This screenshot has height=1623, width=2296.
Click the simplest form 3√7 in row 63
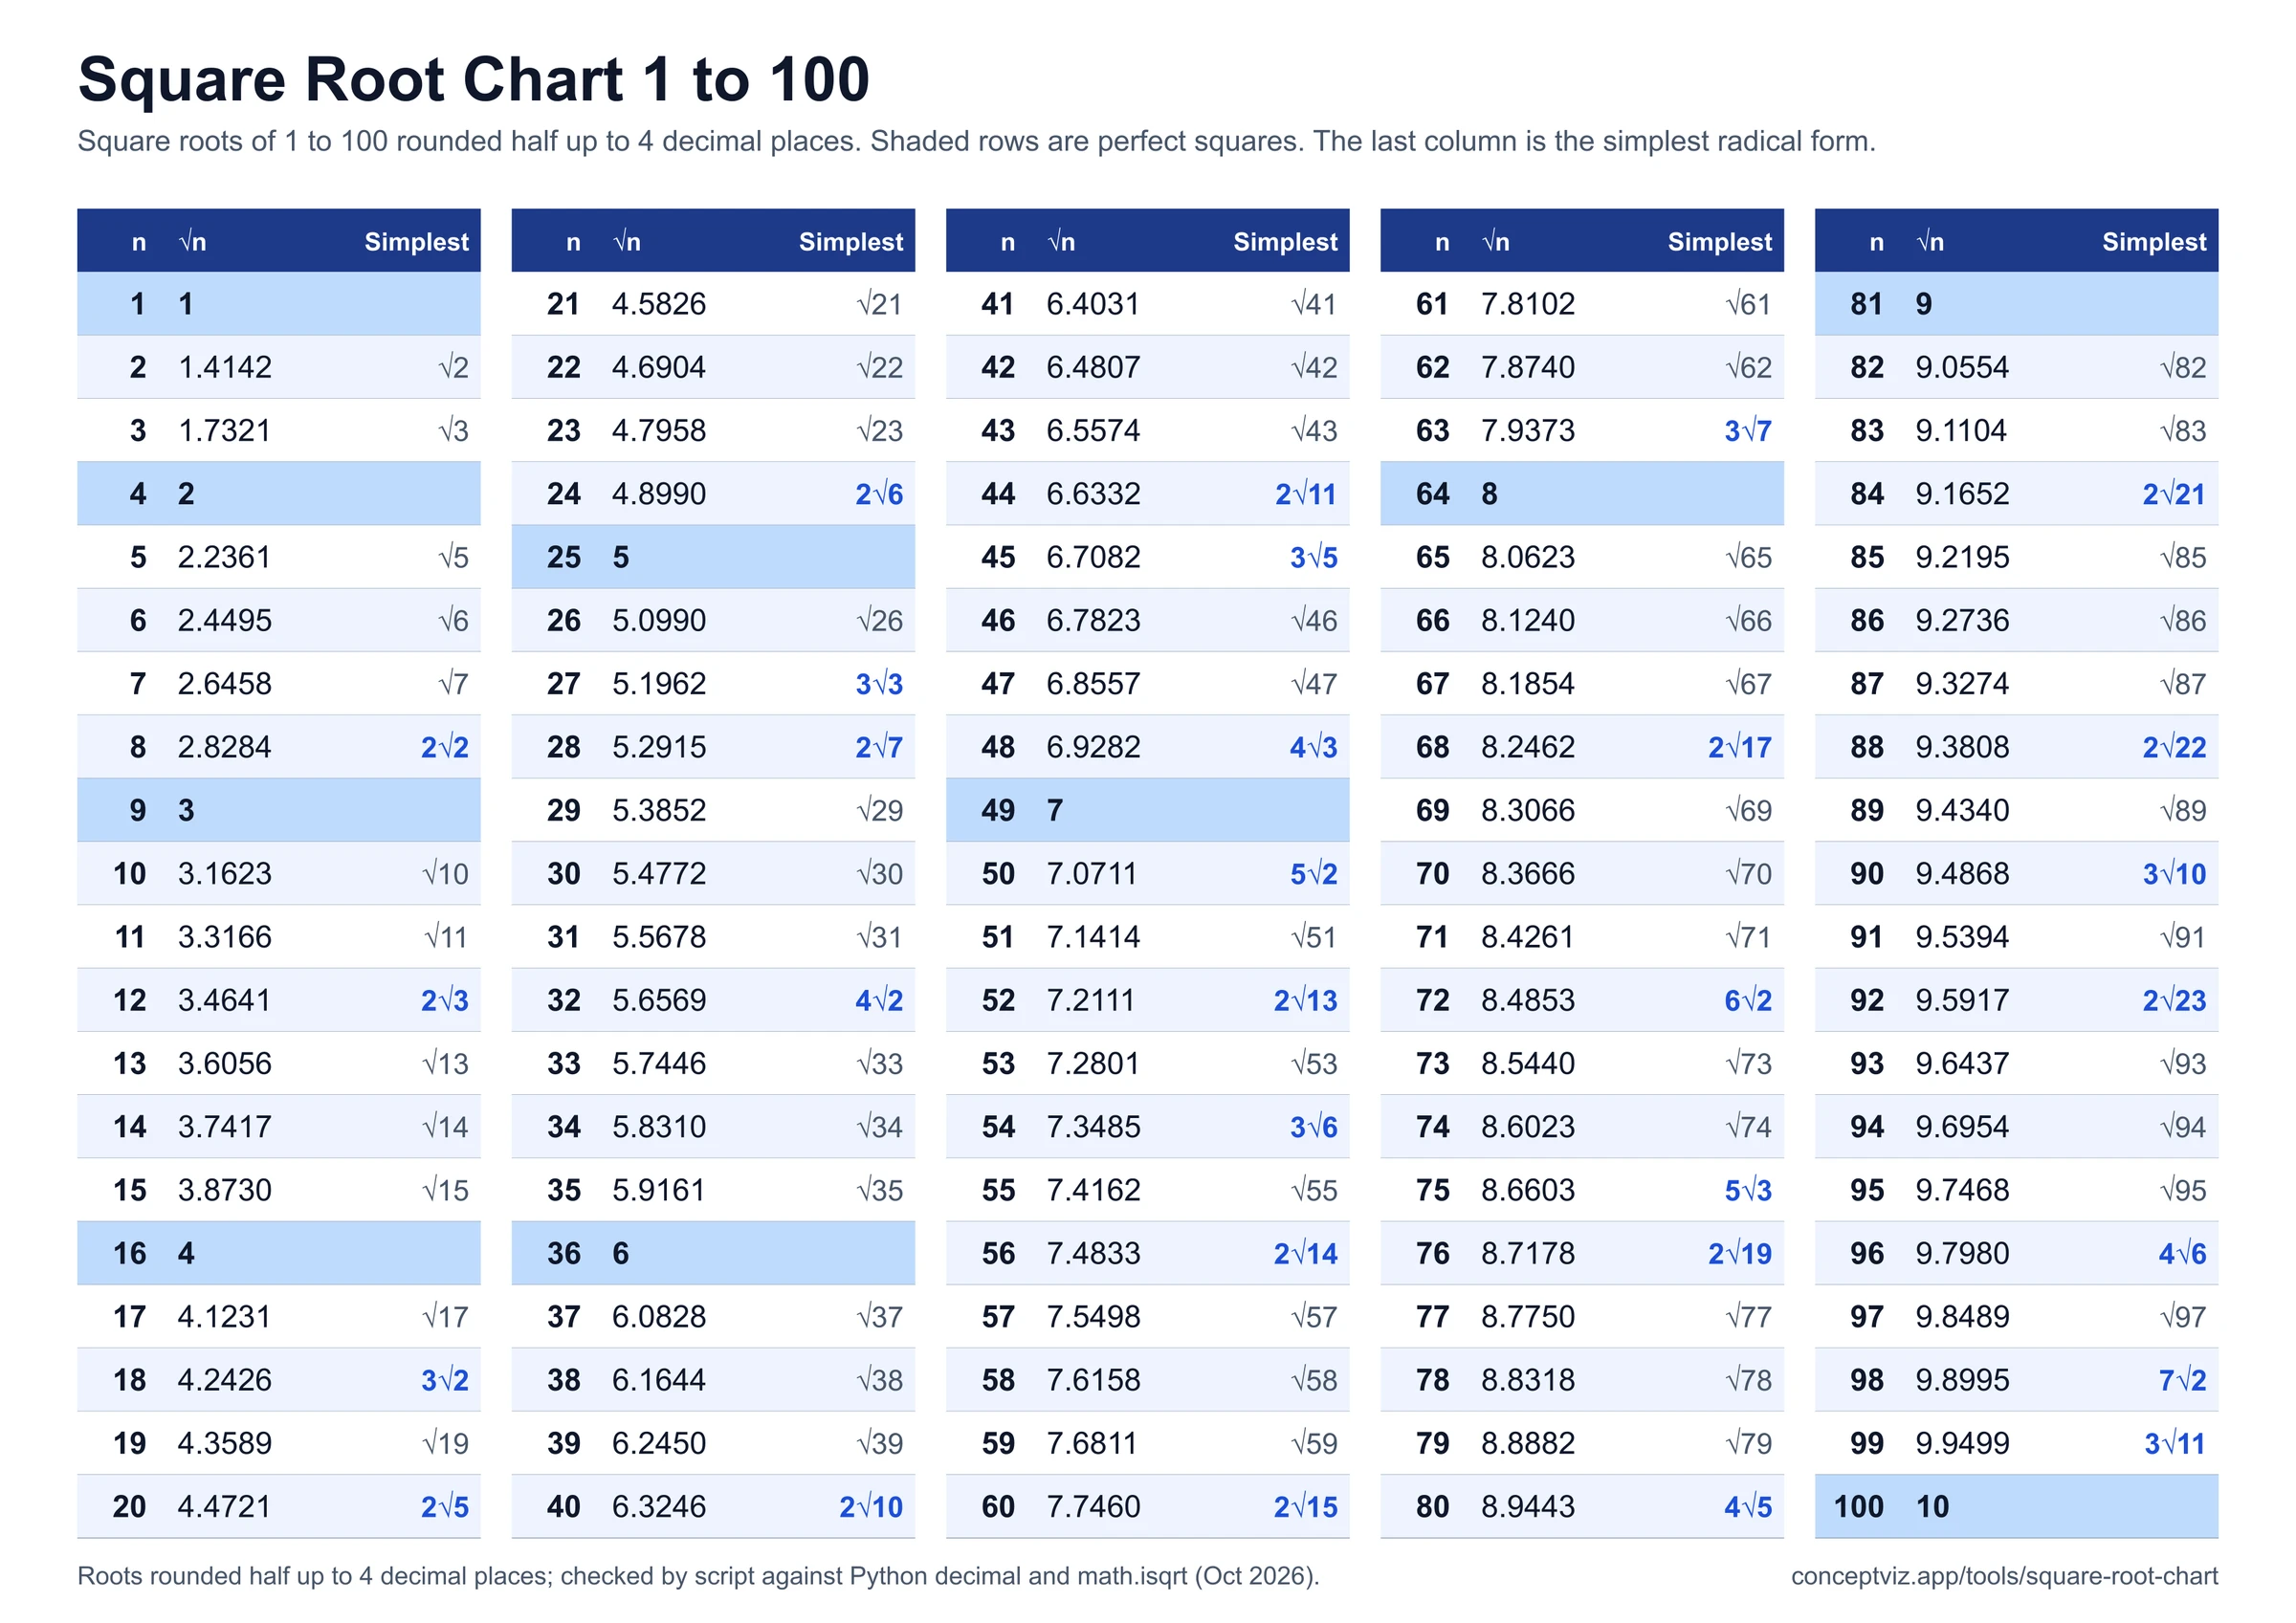coord(1748,431)
